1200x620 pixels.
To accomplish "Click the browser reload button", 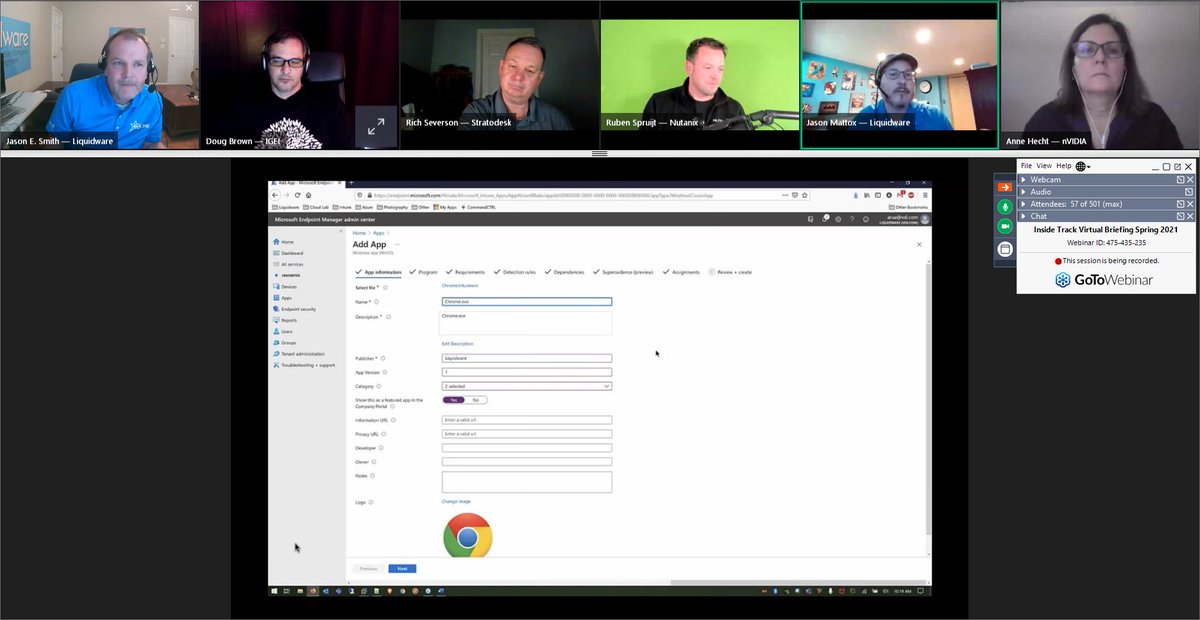I will [297, 195].
